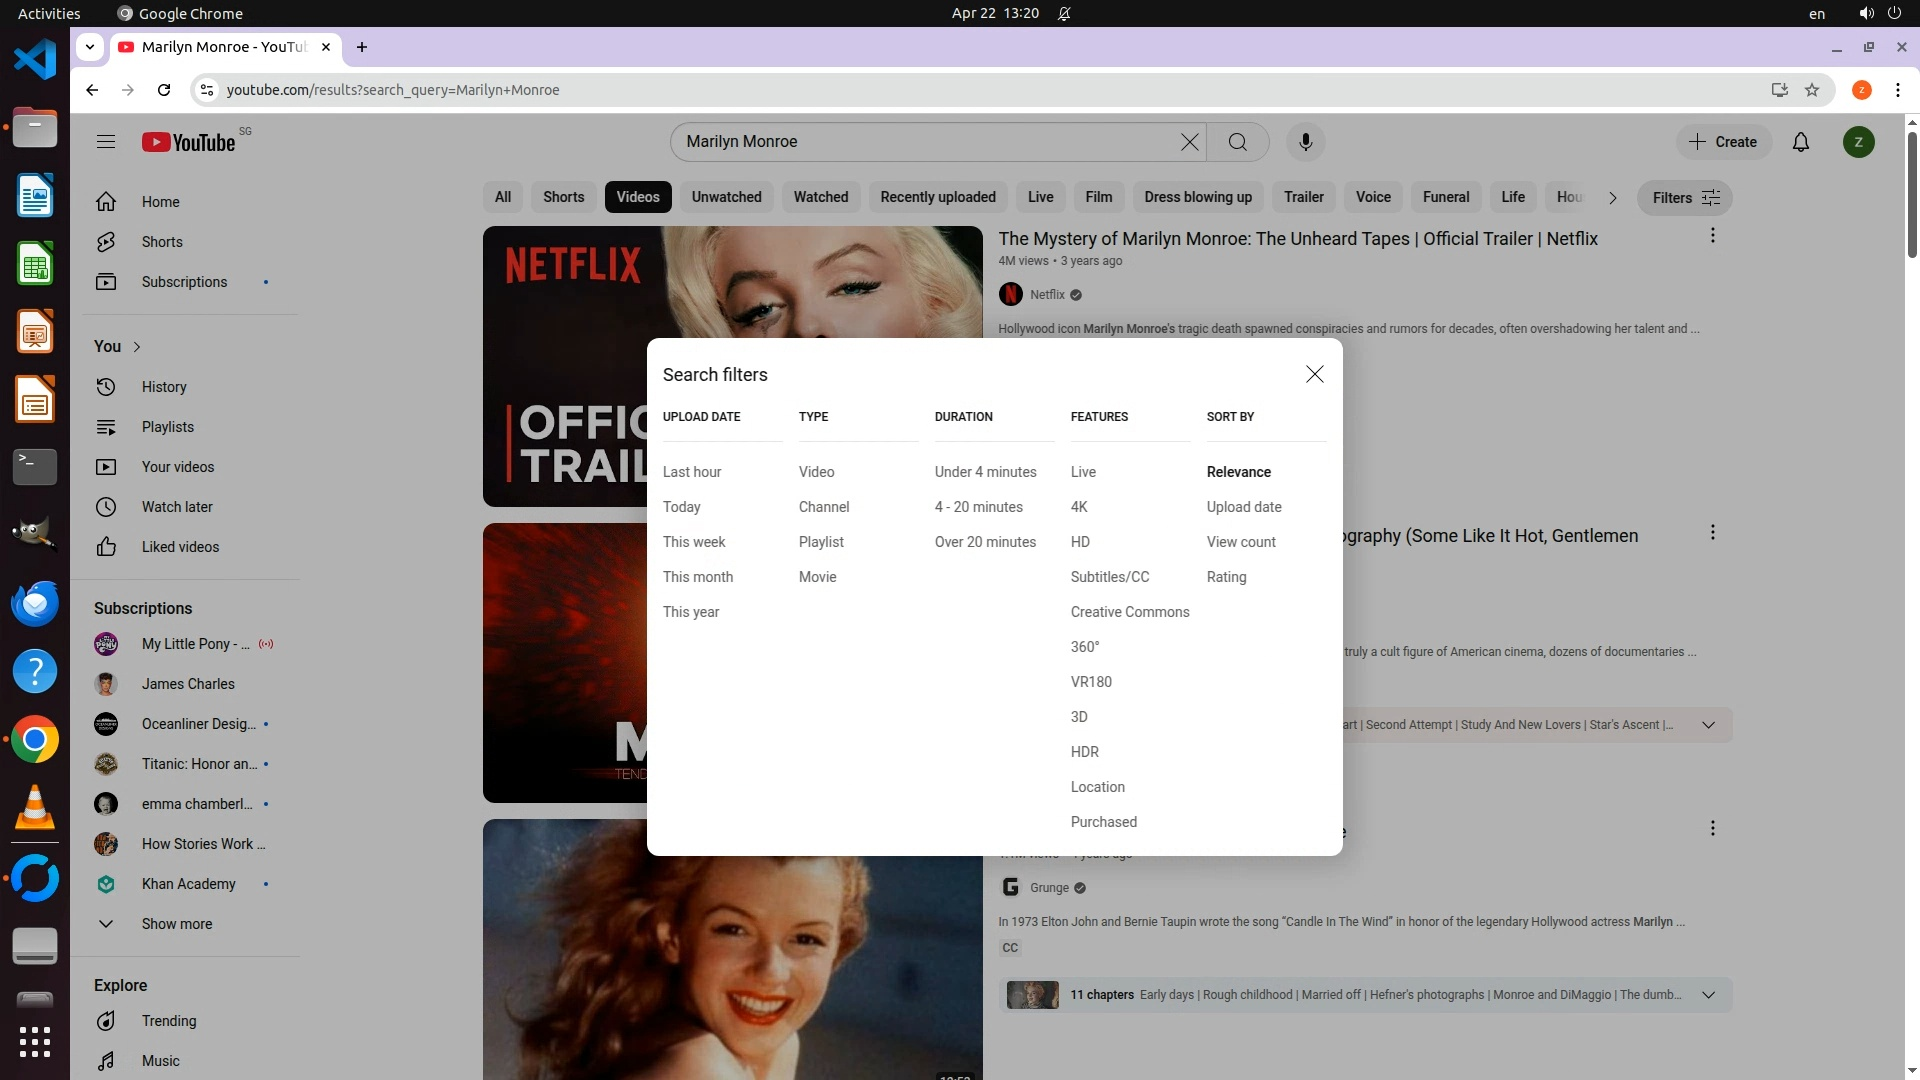Select the Recently uploaded chip
Viewport: 1920px width, 1080px height.
937,197
